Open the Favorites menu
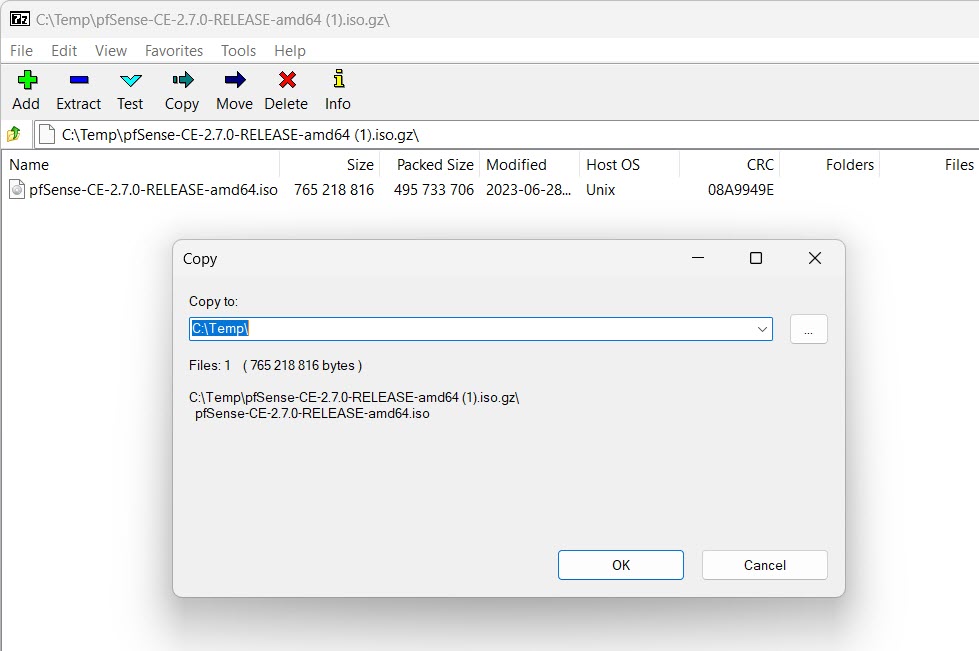 (173, 50)
